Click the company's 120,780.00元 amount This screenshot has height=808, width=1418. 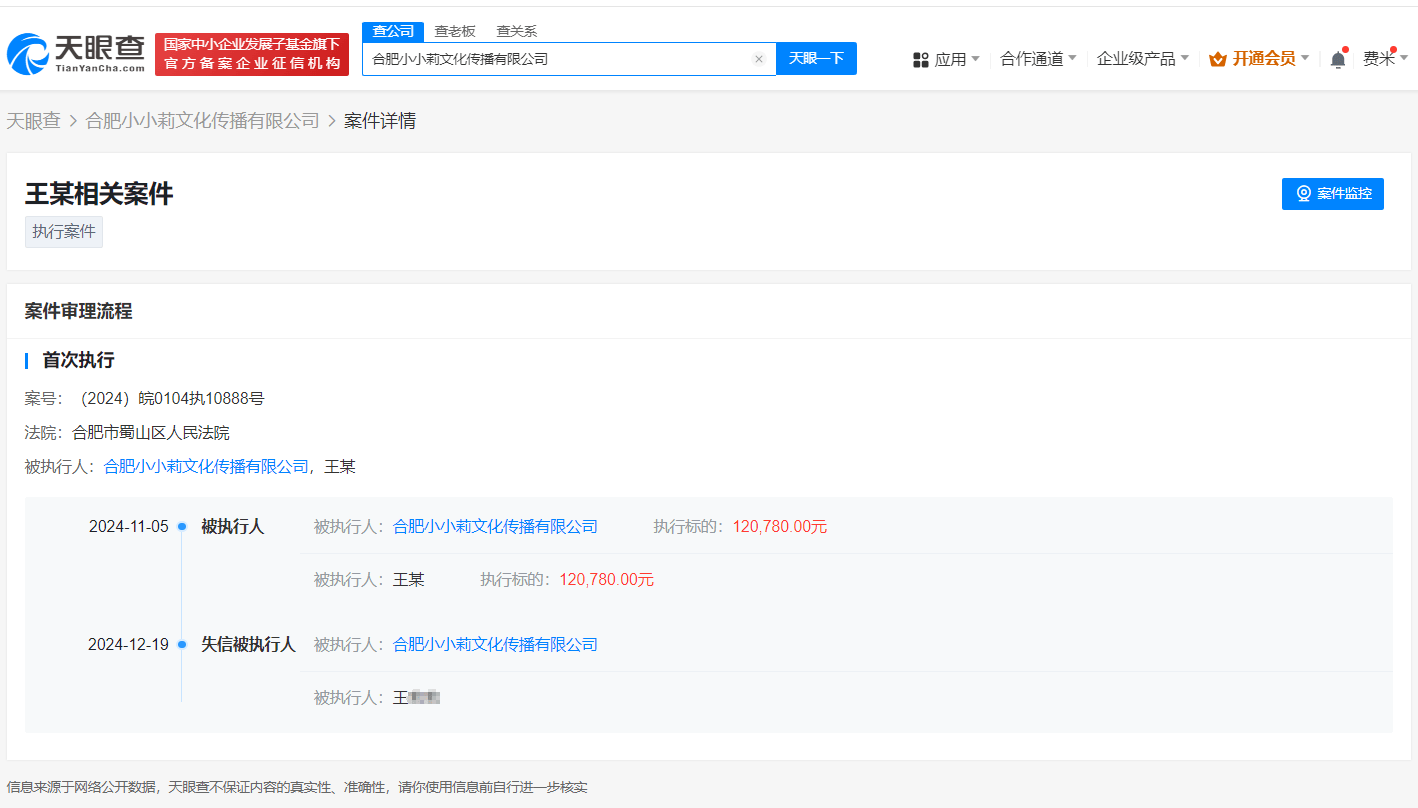tap(780, 527)
